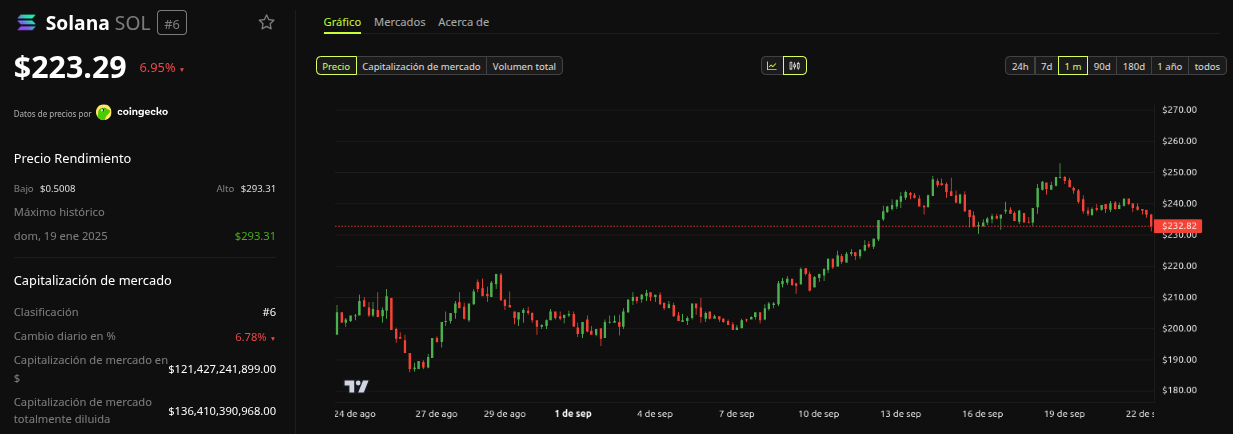Set chart range to 1 m
Screen dimensions: 1233x434
(x=1073, y=66)
